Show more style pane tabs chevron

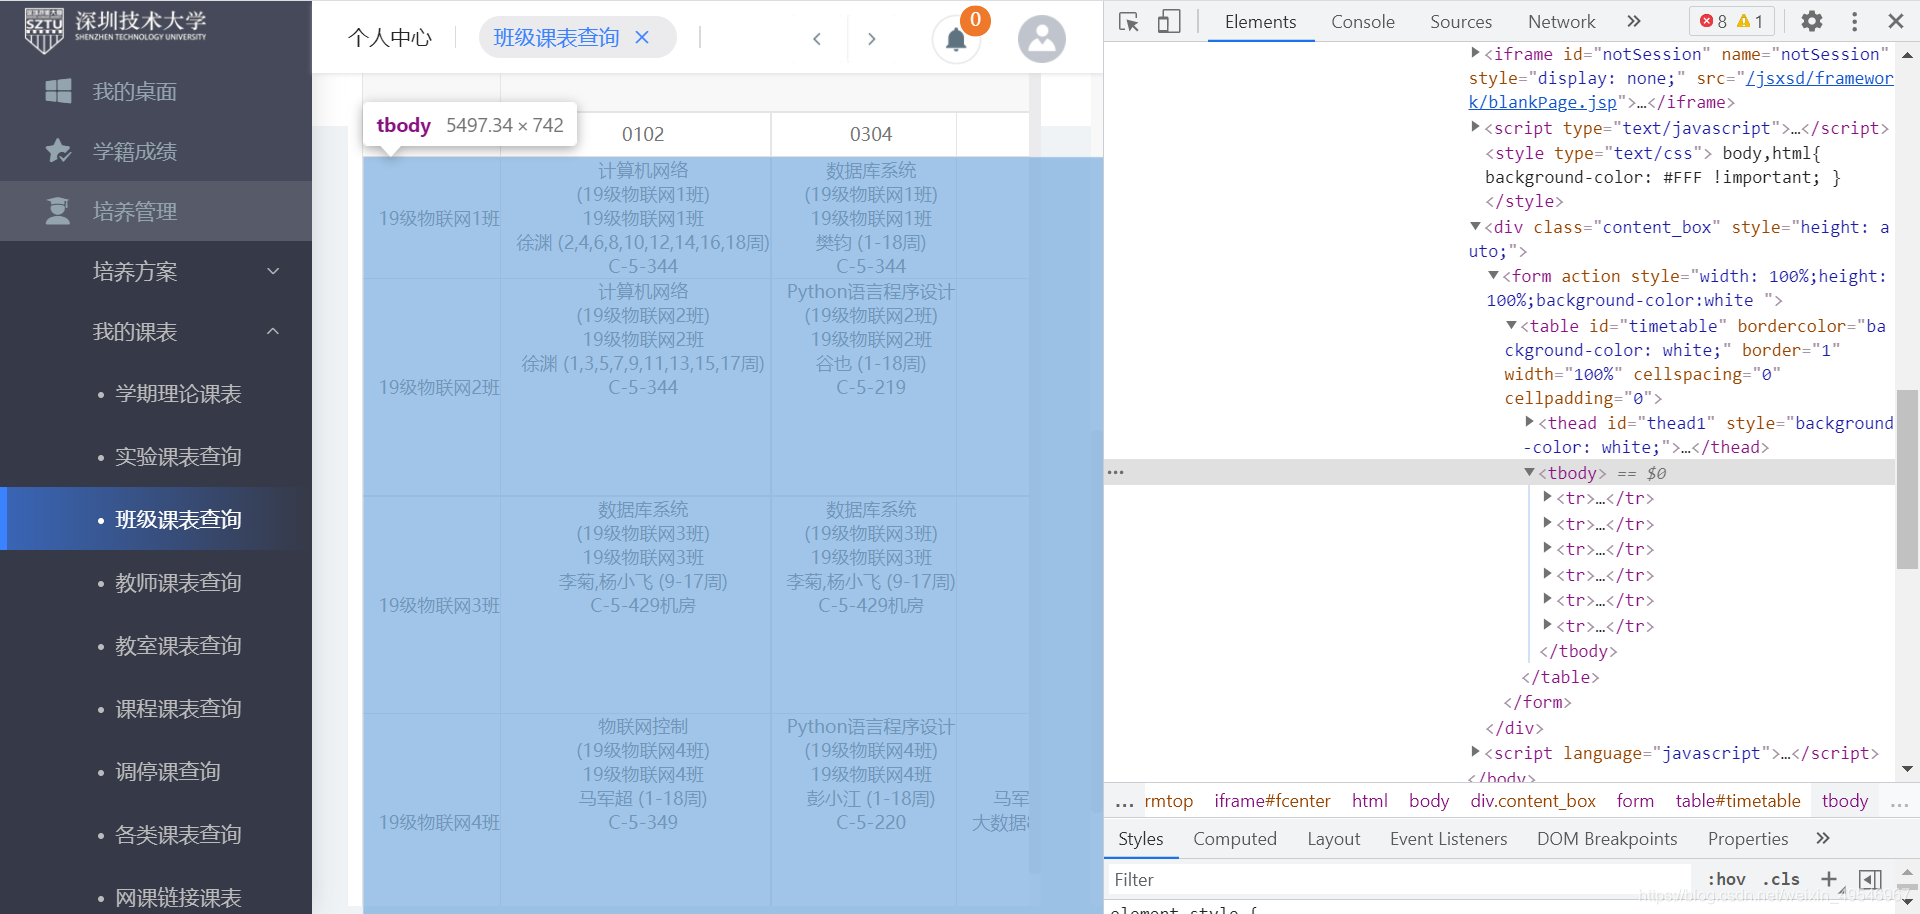(1823, 838)
